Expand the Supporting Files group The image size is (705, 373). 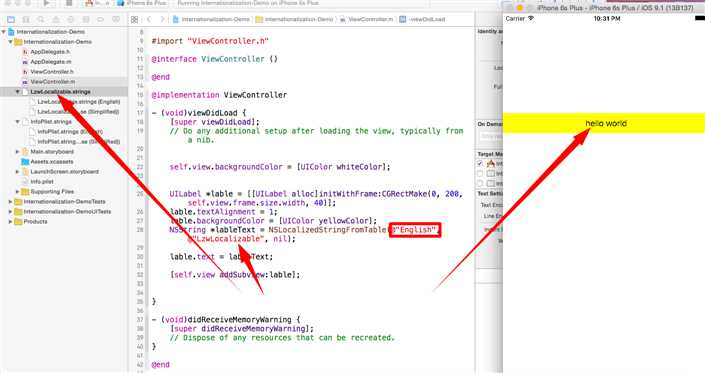tap(18, 191)
